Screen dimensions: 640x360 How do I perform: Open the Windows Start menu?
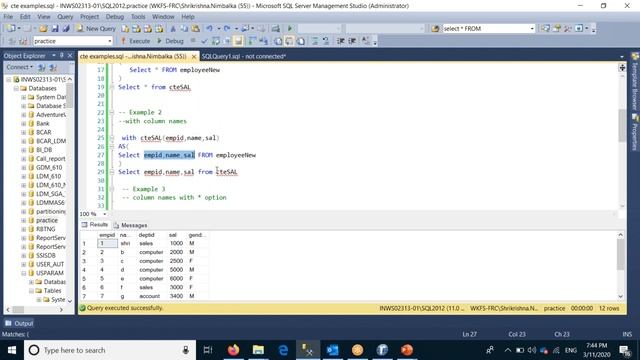pyautogui.click(x=12, y=350)
